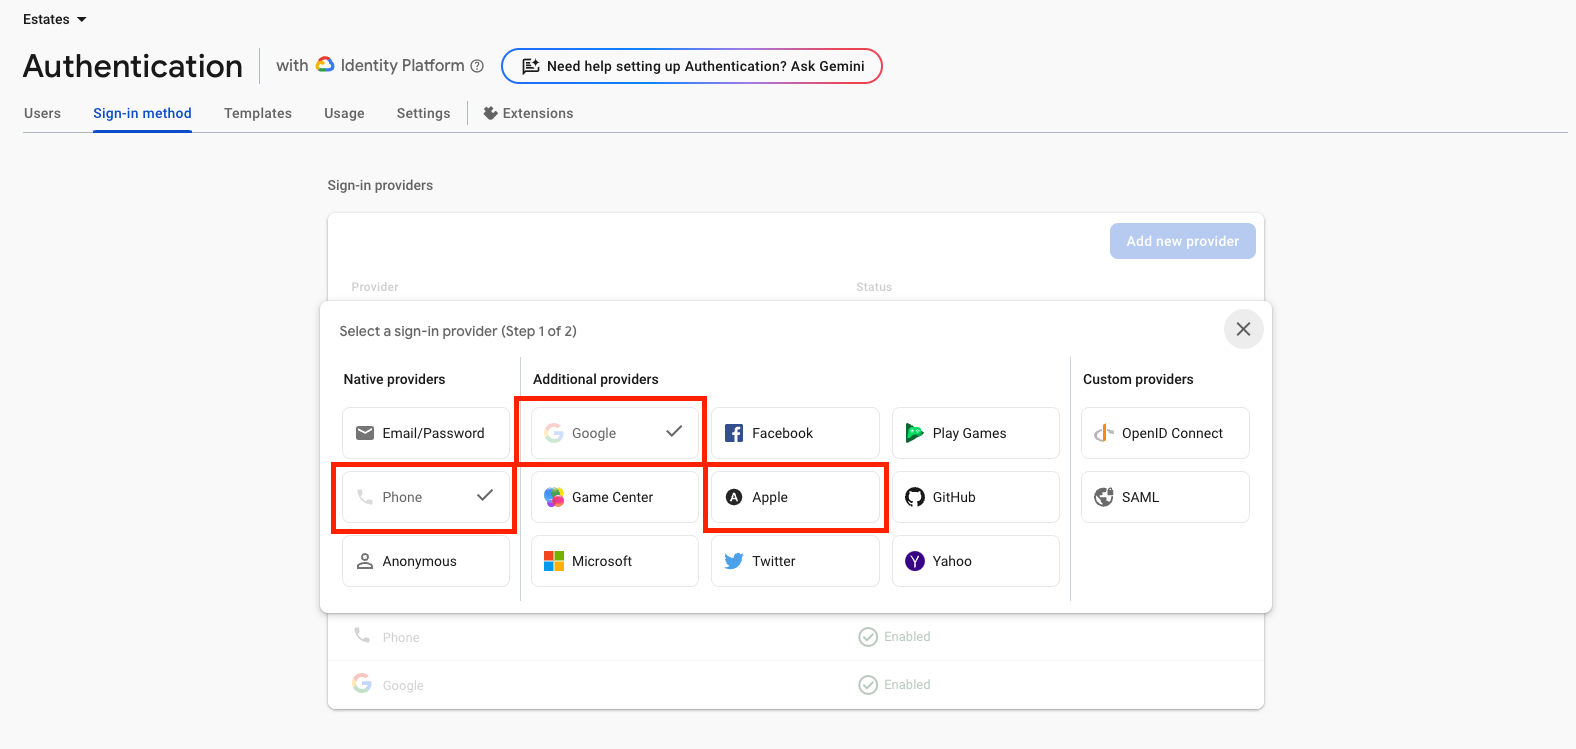The height and width of the screenshot is (749, 1576).
Task: Pick the Game Center icon
Action: coord(554,497)
